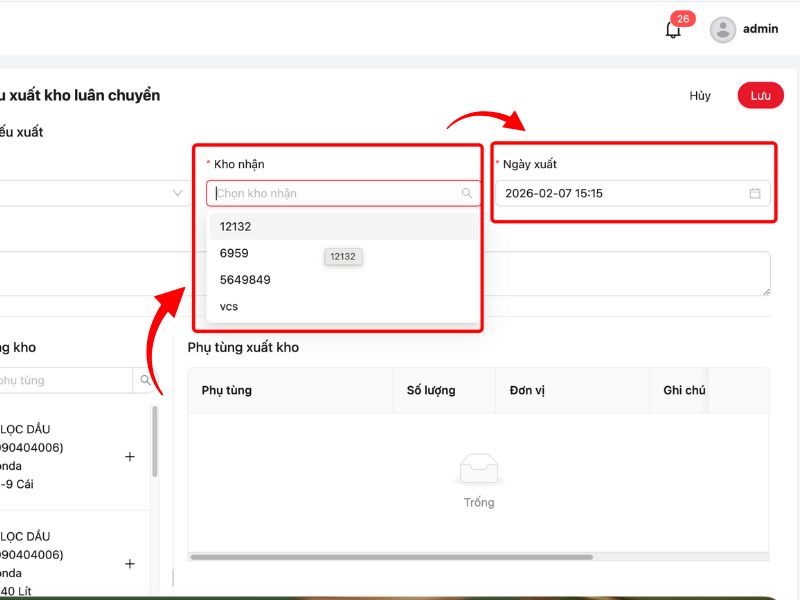Screen dimensions: 800x600
Task: Open the notification bell icon
Action: [x=673, y=30]
